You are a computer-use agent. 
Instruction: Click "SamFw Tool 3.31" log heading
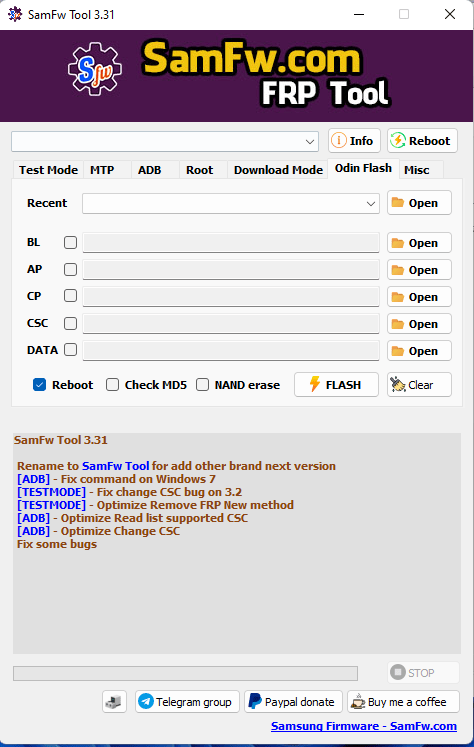click(x=61, y=440)
